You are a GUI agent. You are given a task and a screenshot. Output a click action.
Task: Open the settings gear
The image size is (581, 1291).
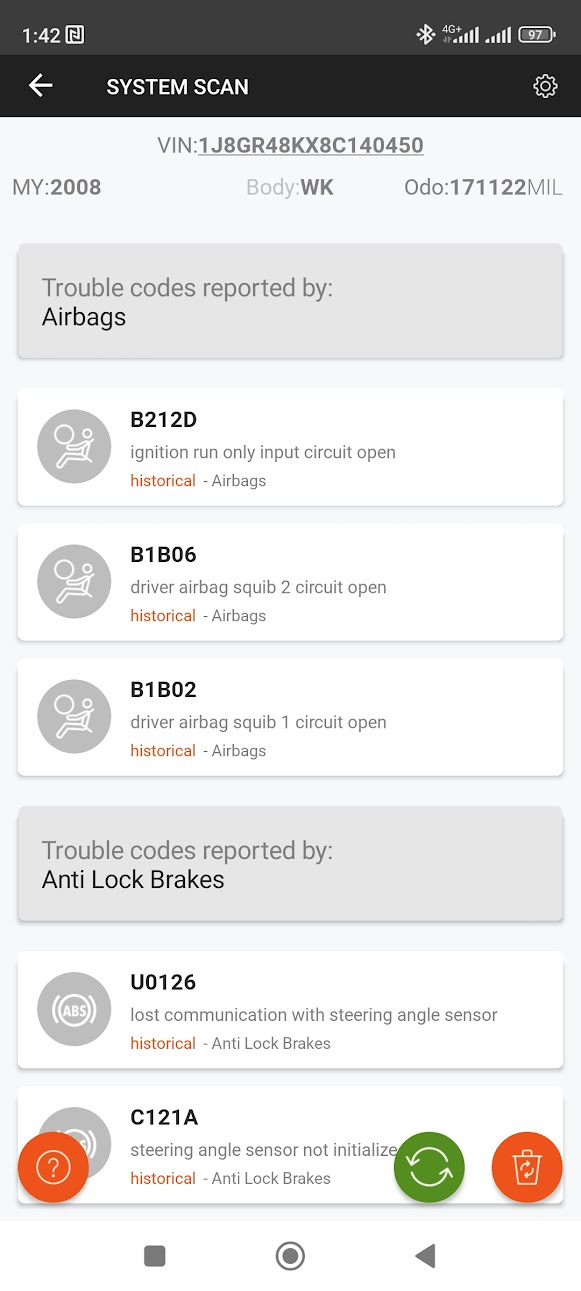click(545, 86)
